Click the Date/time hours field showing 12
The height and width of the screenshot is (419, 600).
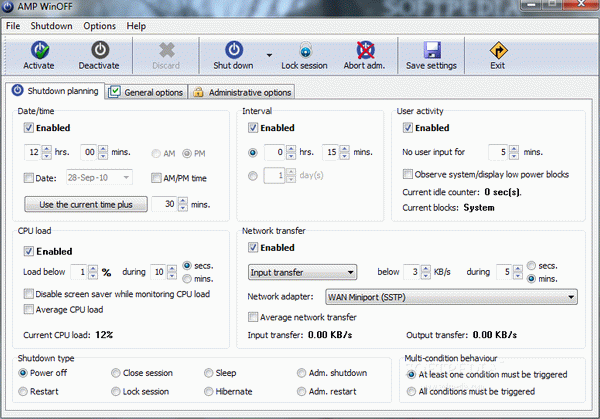click(x=33, y=152)
